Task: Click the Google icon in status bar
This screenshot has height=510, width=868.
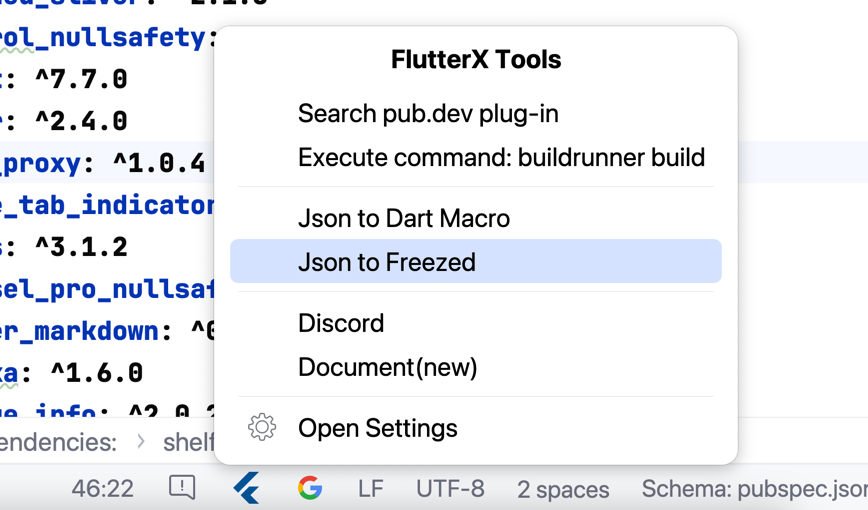Action: point(310,488)
